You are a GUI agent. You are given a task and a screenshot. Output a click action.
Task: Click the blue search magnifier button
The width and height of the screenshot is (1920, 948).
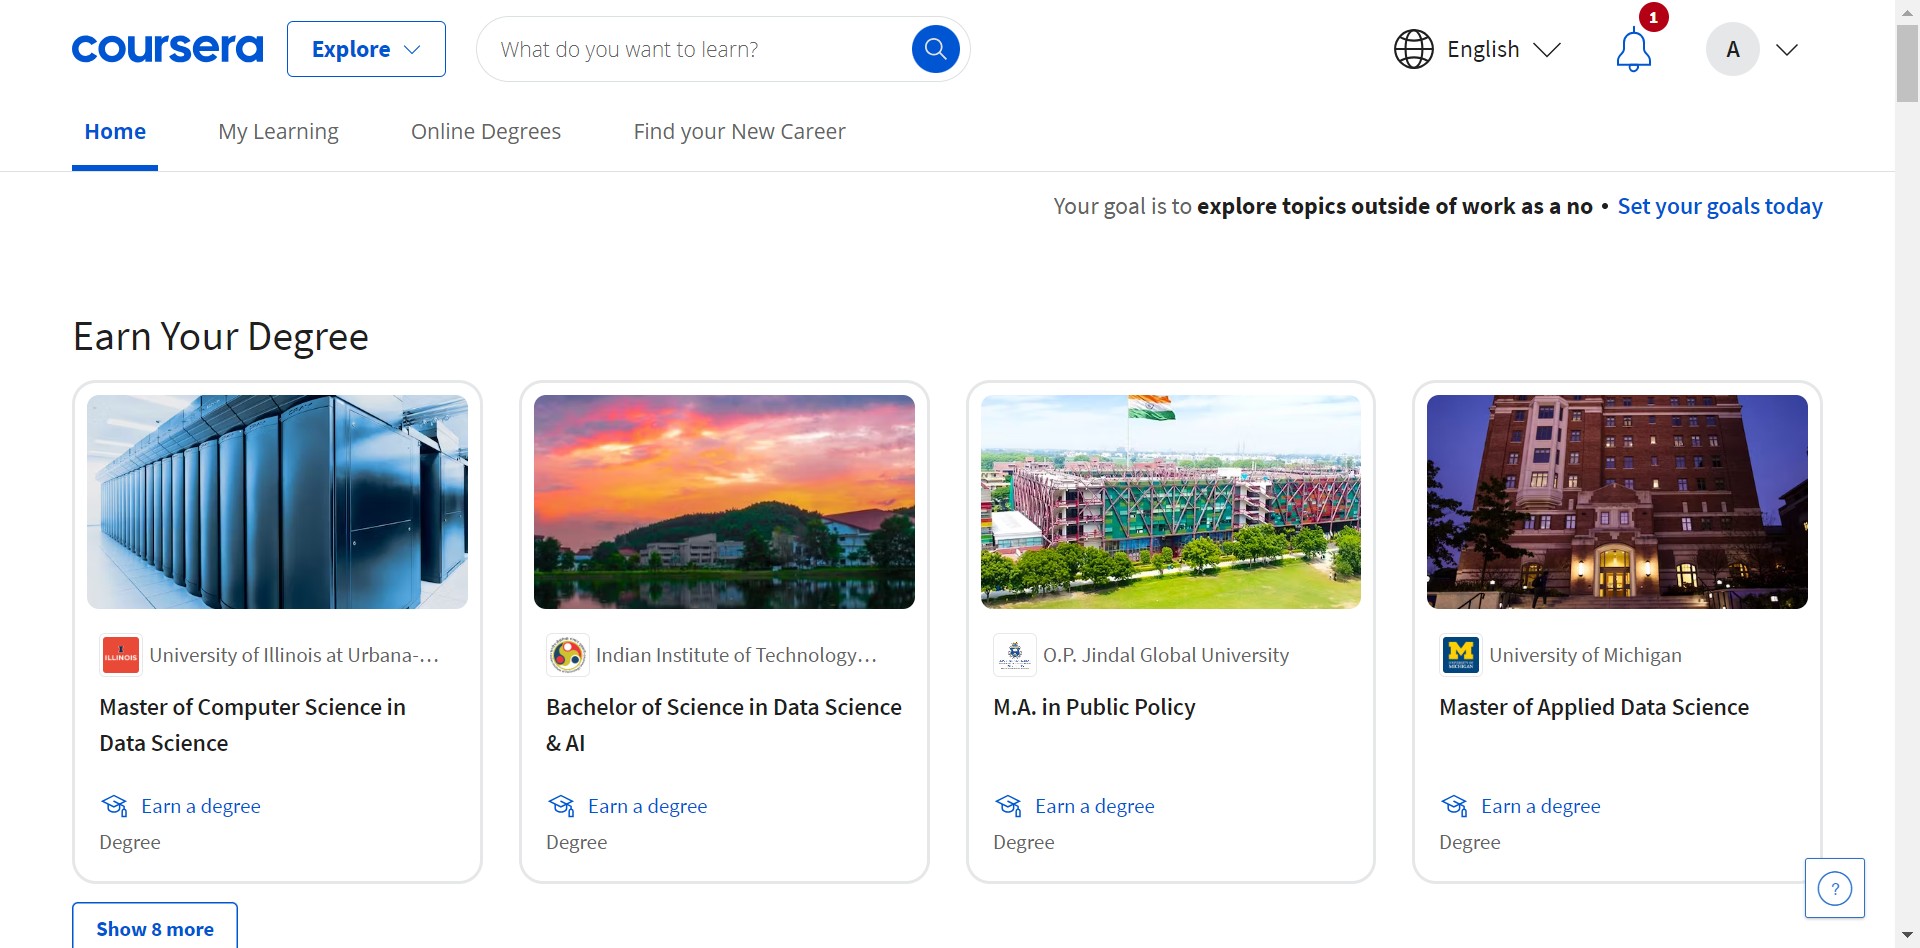click(x=935, y=49)
